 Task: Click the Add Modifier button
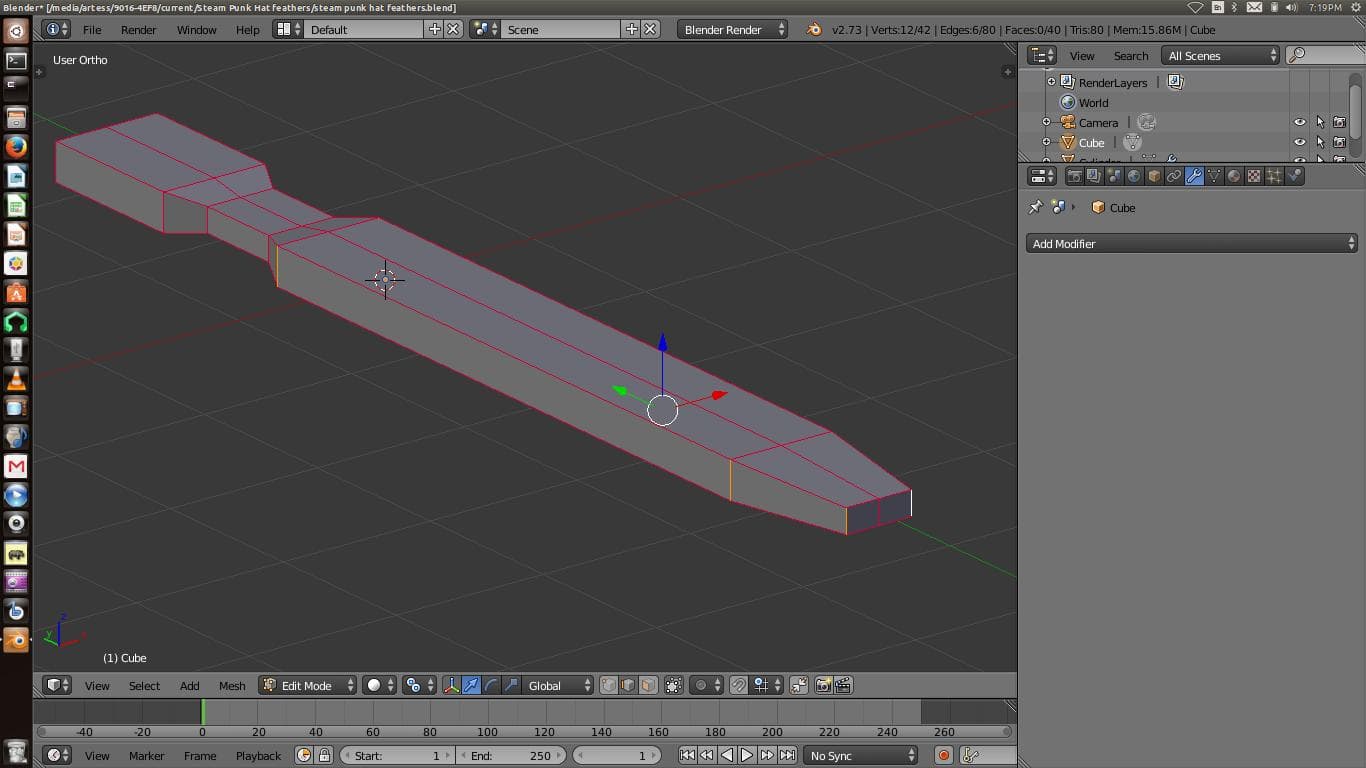pyautogui.click(x=1190, y=243)
